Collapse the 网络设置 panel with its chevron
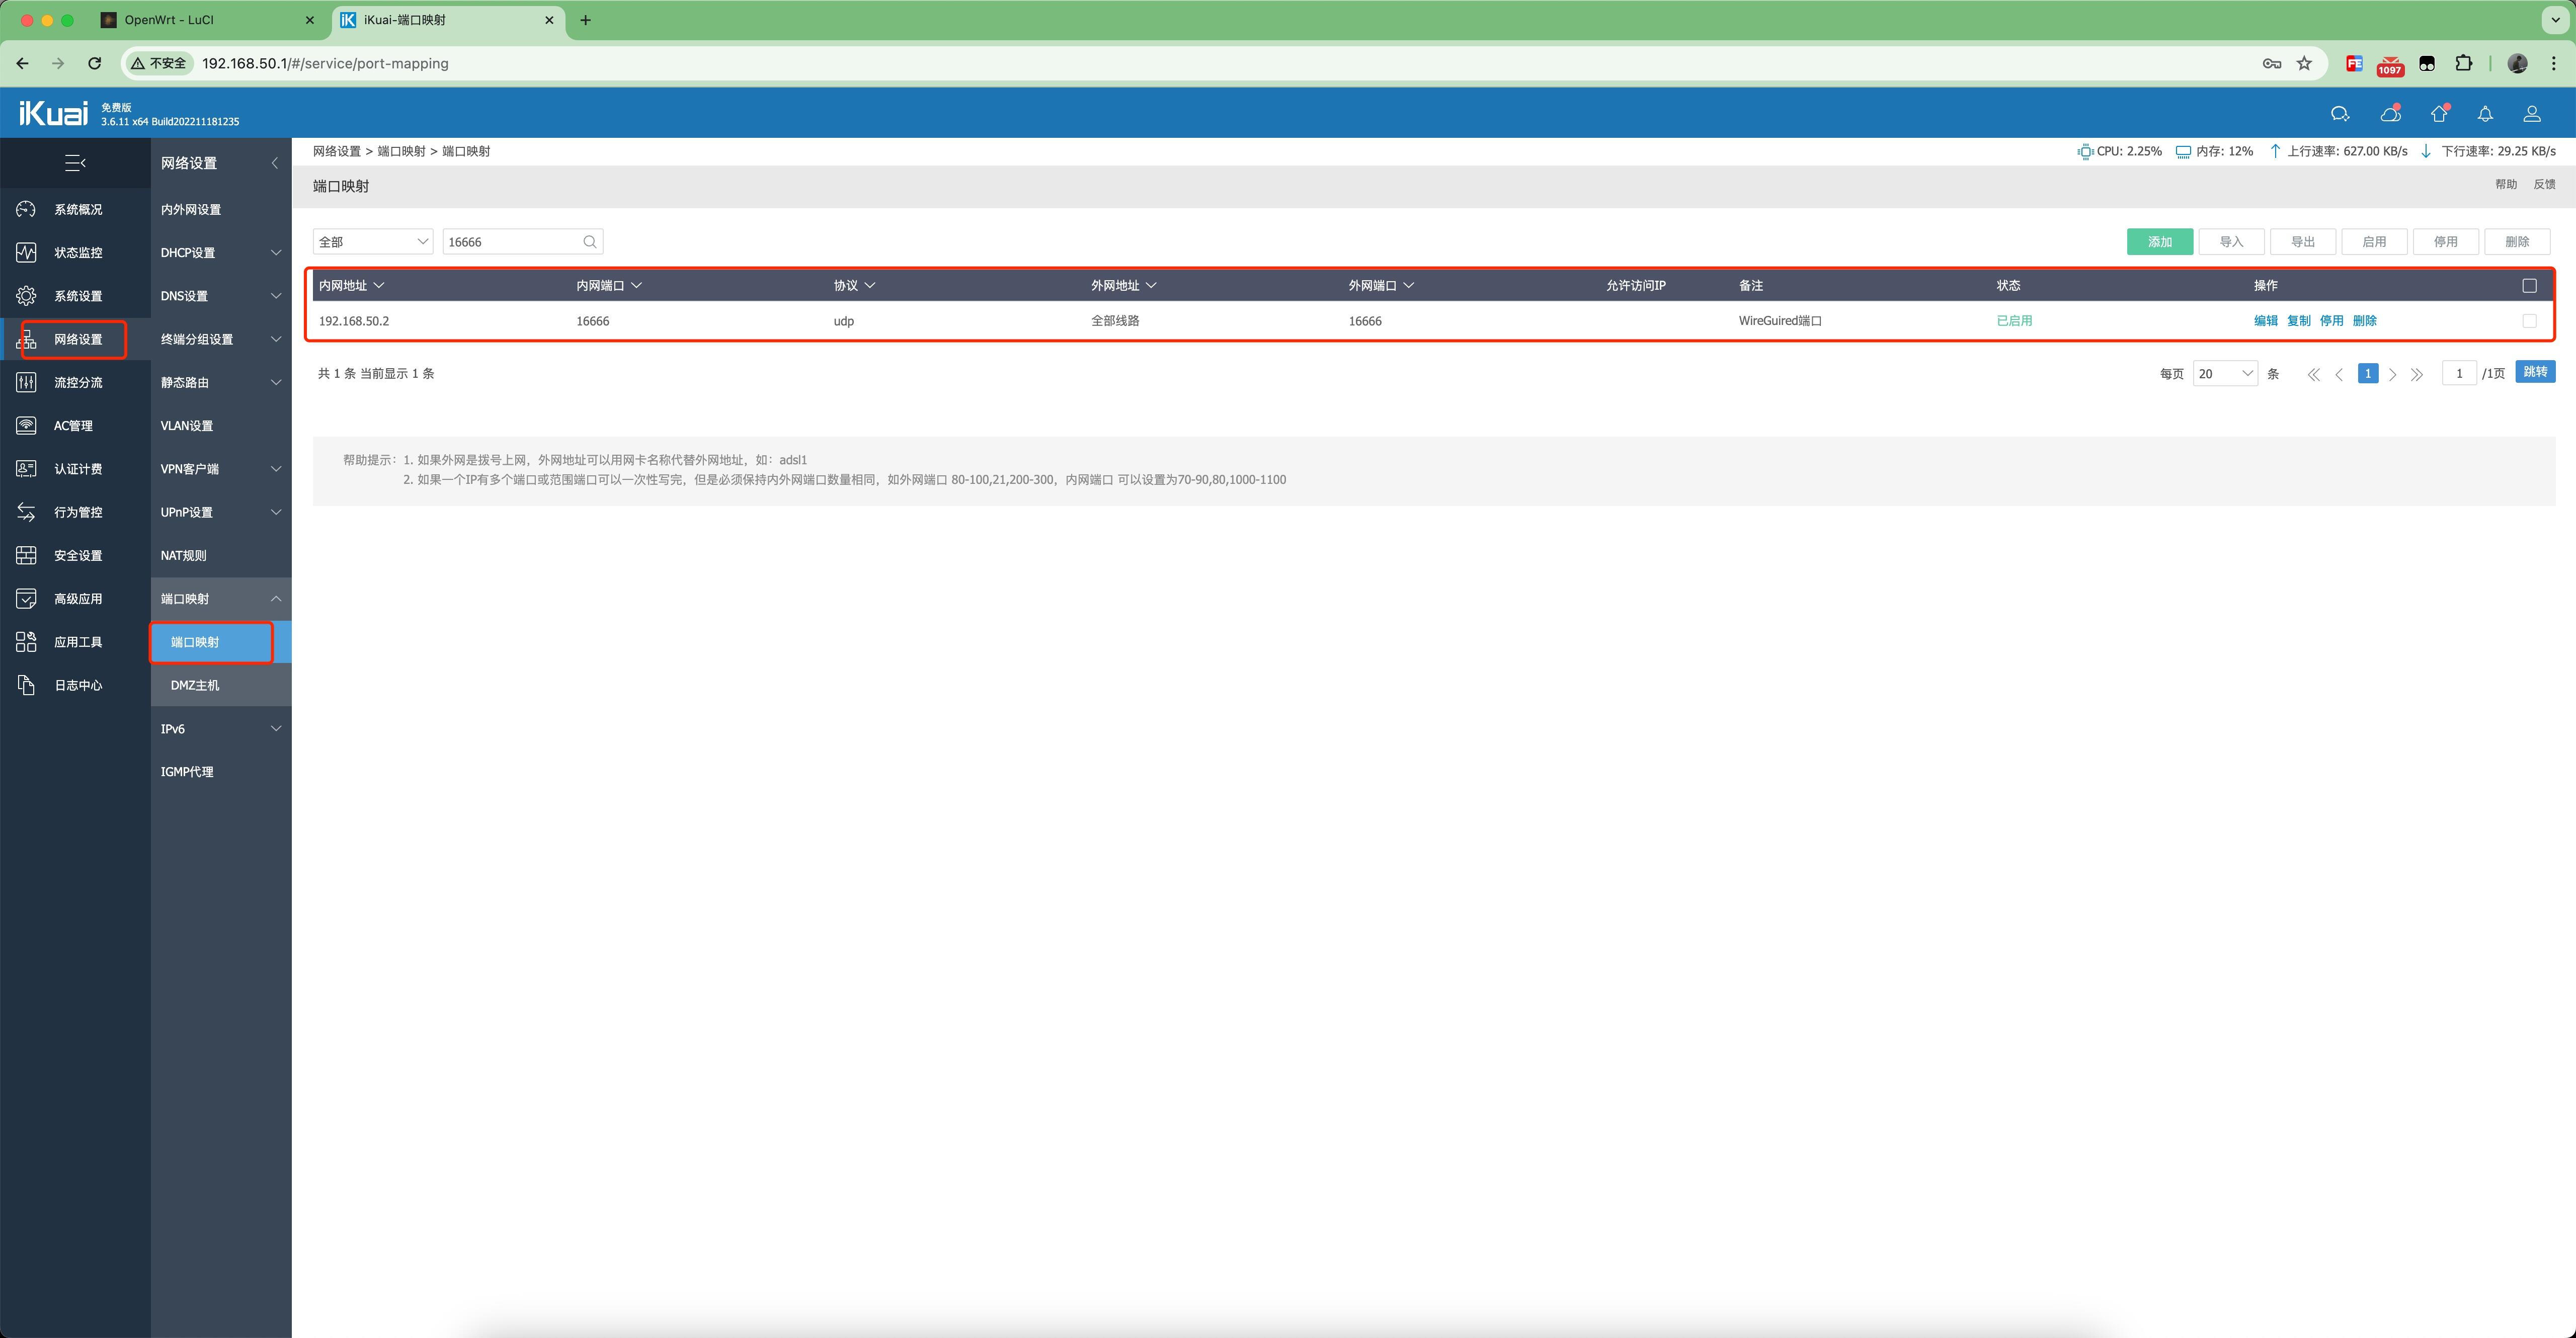 coord(274,163)
